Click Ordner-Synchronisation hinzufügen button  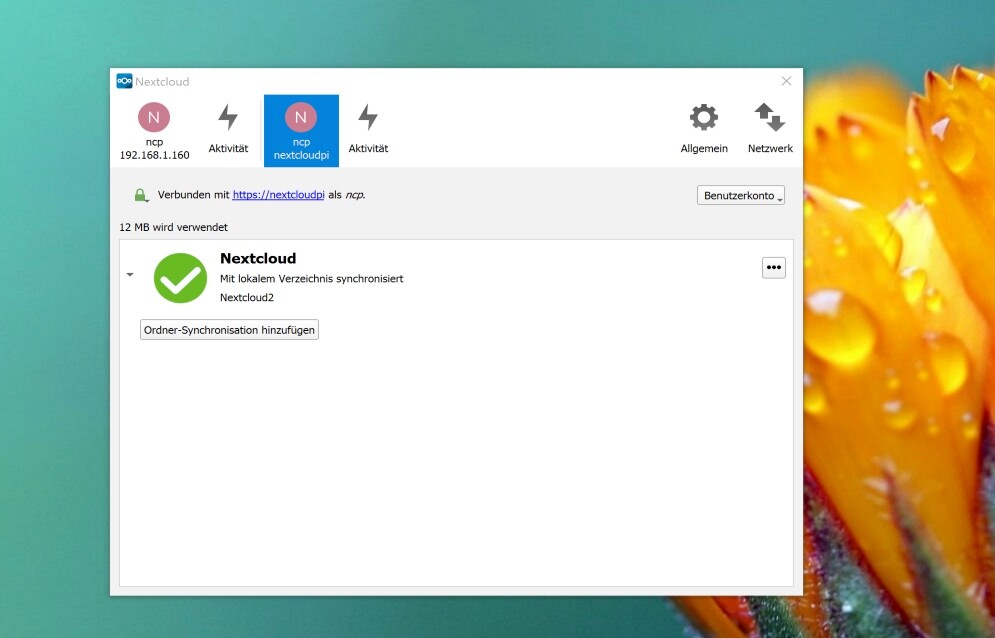click(x=229, y=329)
